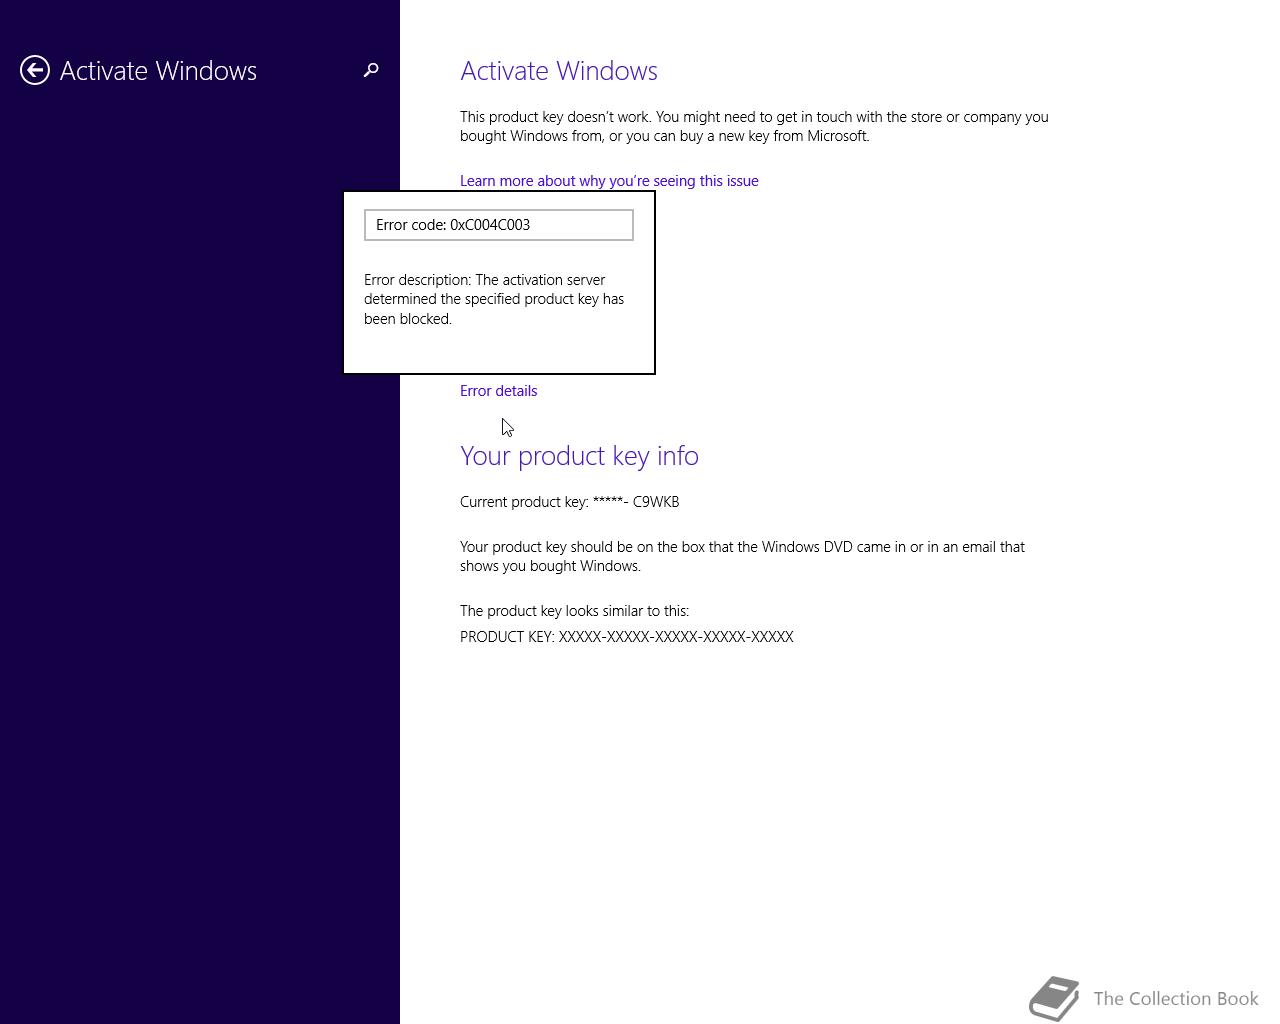Click 'Your product key info' heading

point(579,456)
